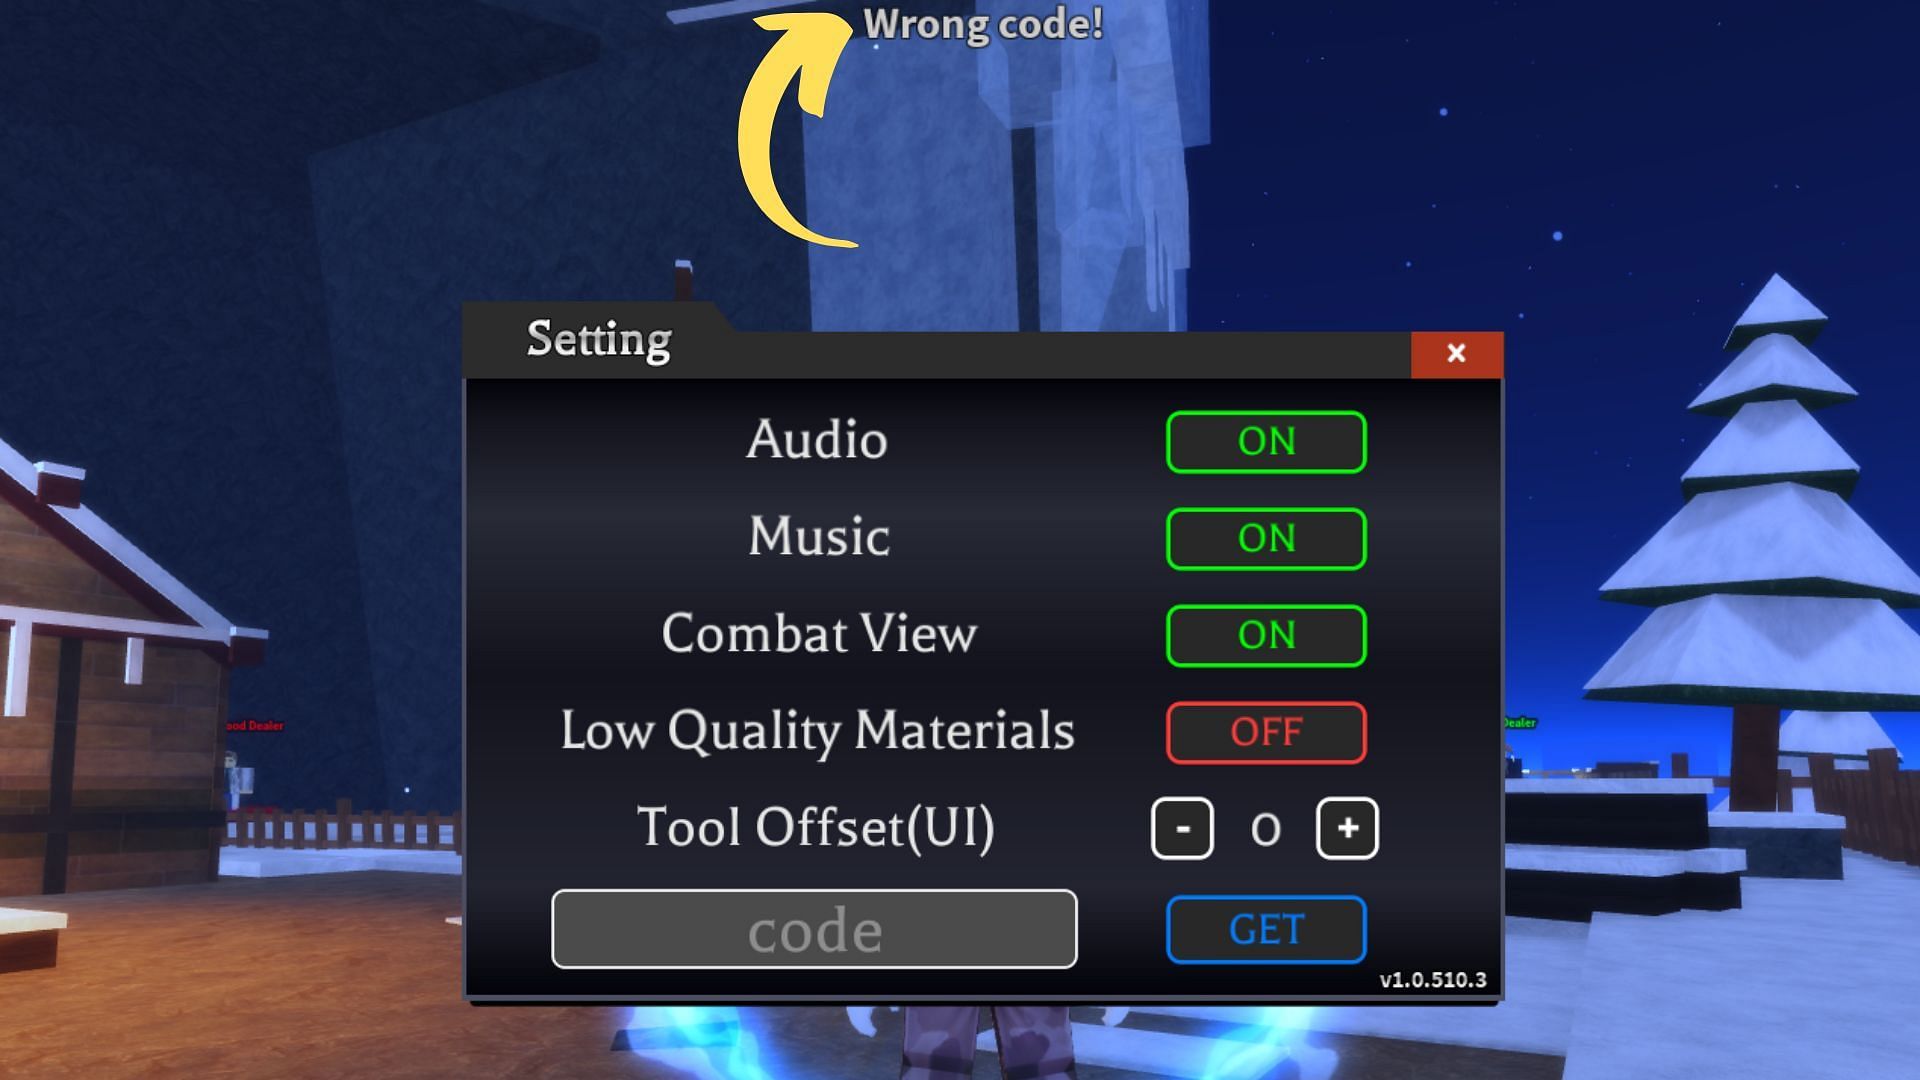Viewport: 1920px width, 1080px height.
Task: Toggle Audio ON button
Action: [x=1266, y=440]
